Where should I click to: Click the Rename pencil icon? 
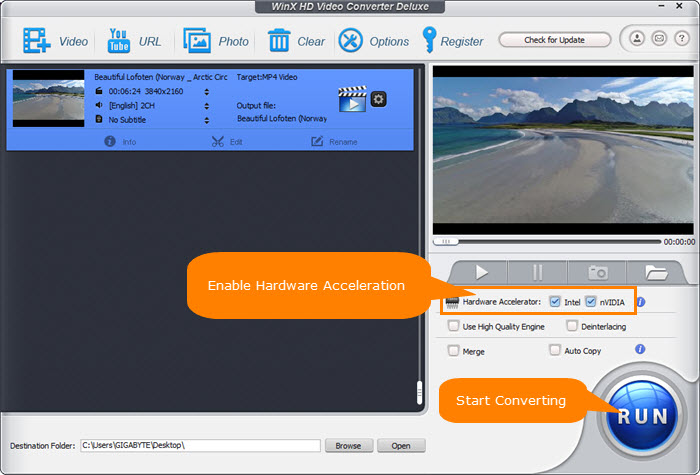coord(317,142)
